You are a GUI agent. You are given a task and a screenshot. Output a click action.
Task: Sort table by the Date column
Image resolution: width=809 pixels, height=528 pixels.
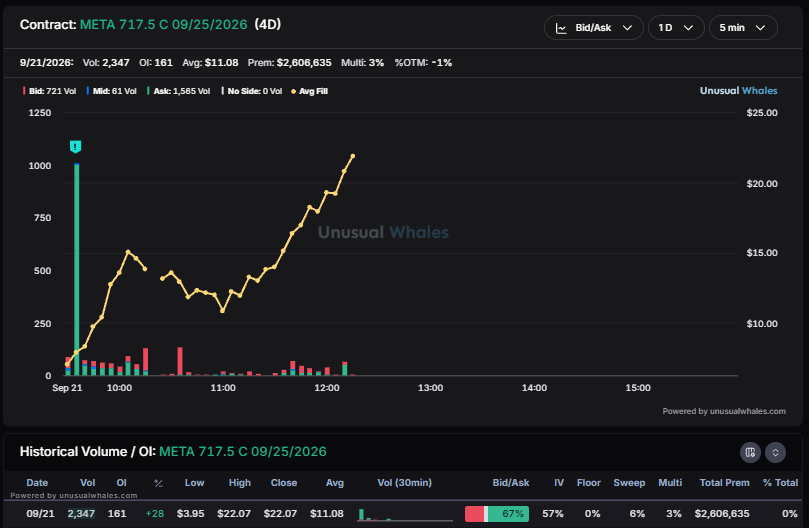pyautogui.click(x=37, y=483)
